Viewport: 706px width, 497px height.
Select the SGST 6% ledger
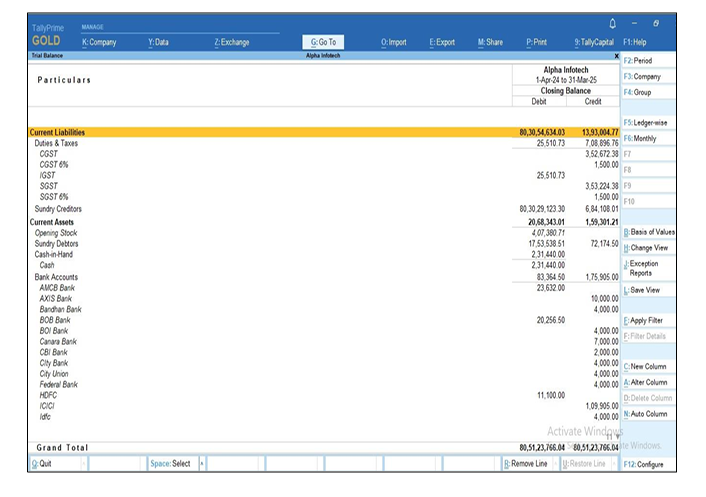coord(324,197)
